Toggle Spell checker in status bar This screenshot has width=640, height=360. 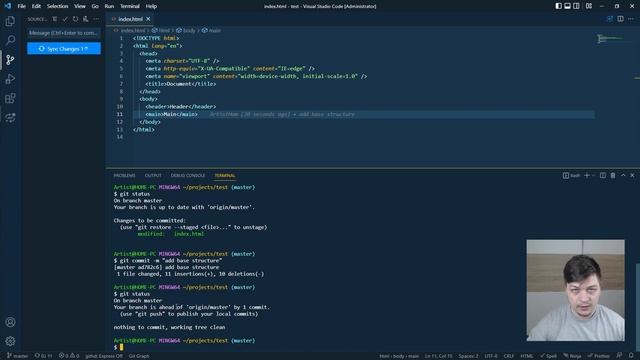pos(549,356)
